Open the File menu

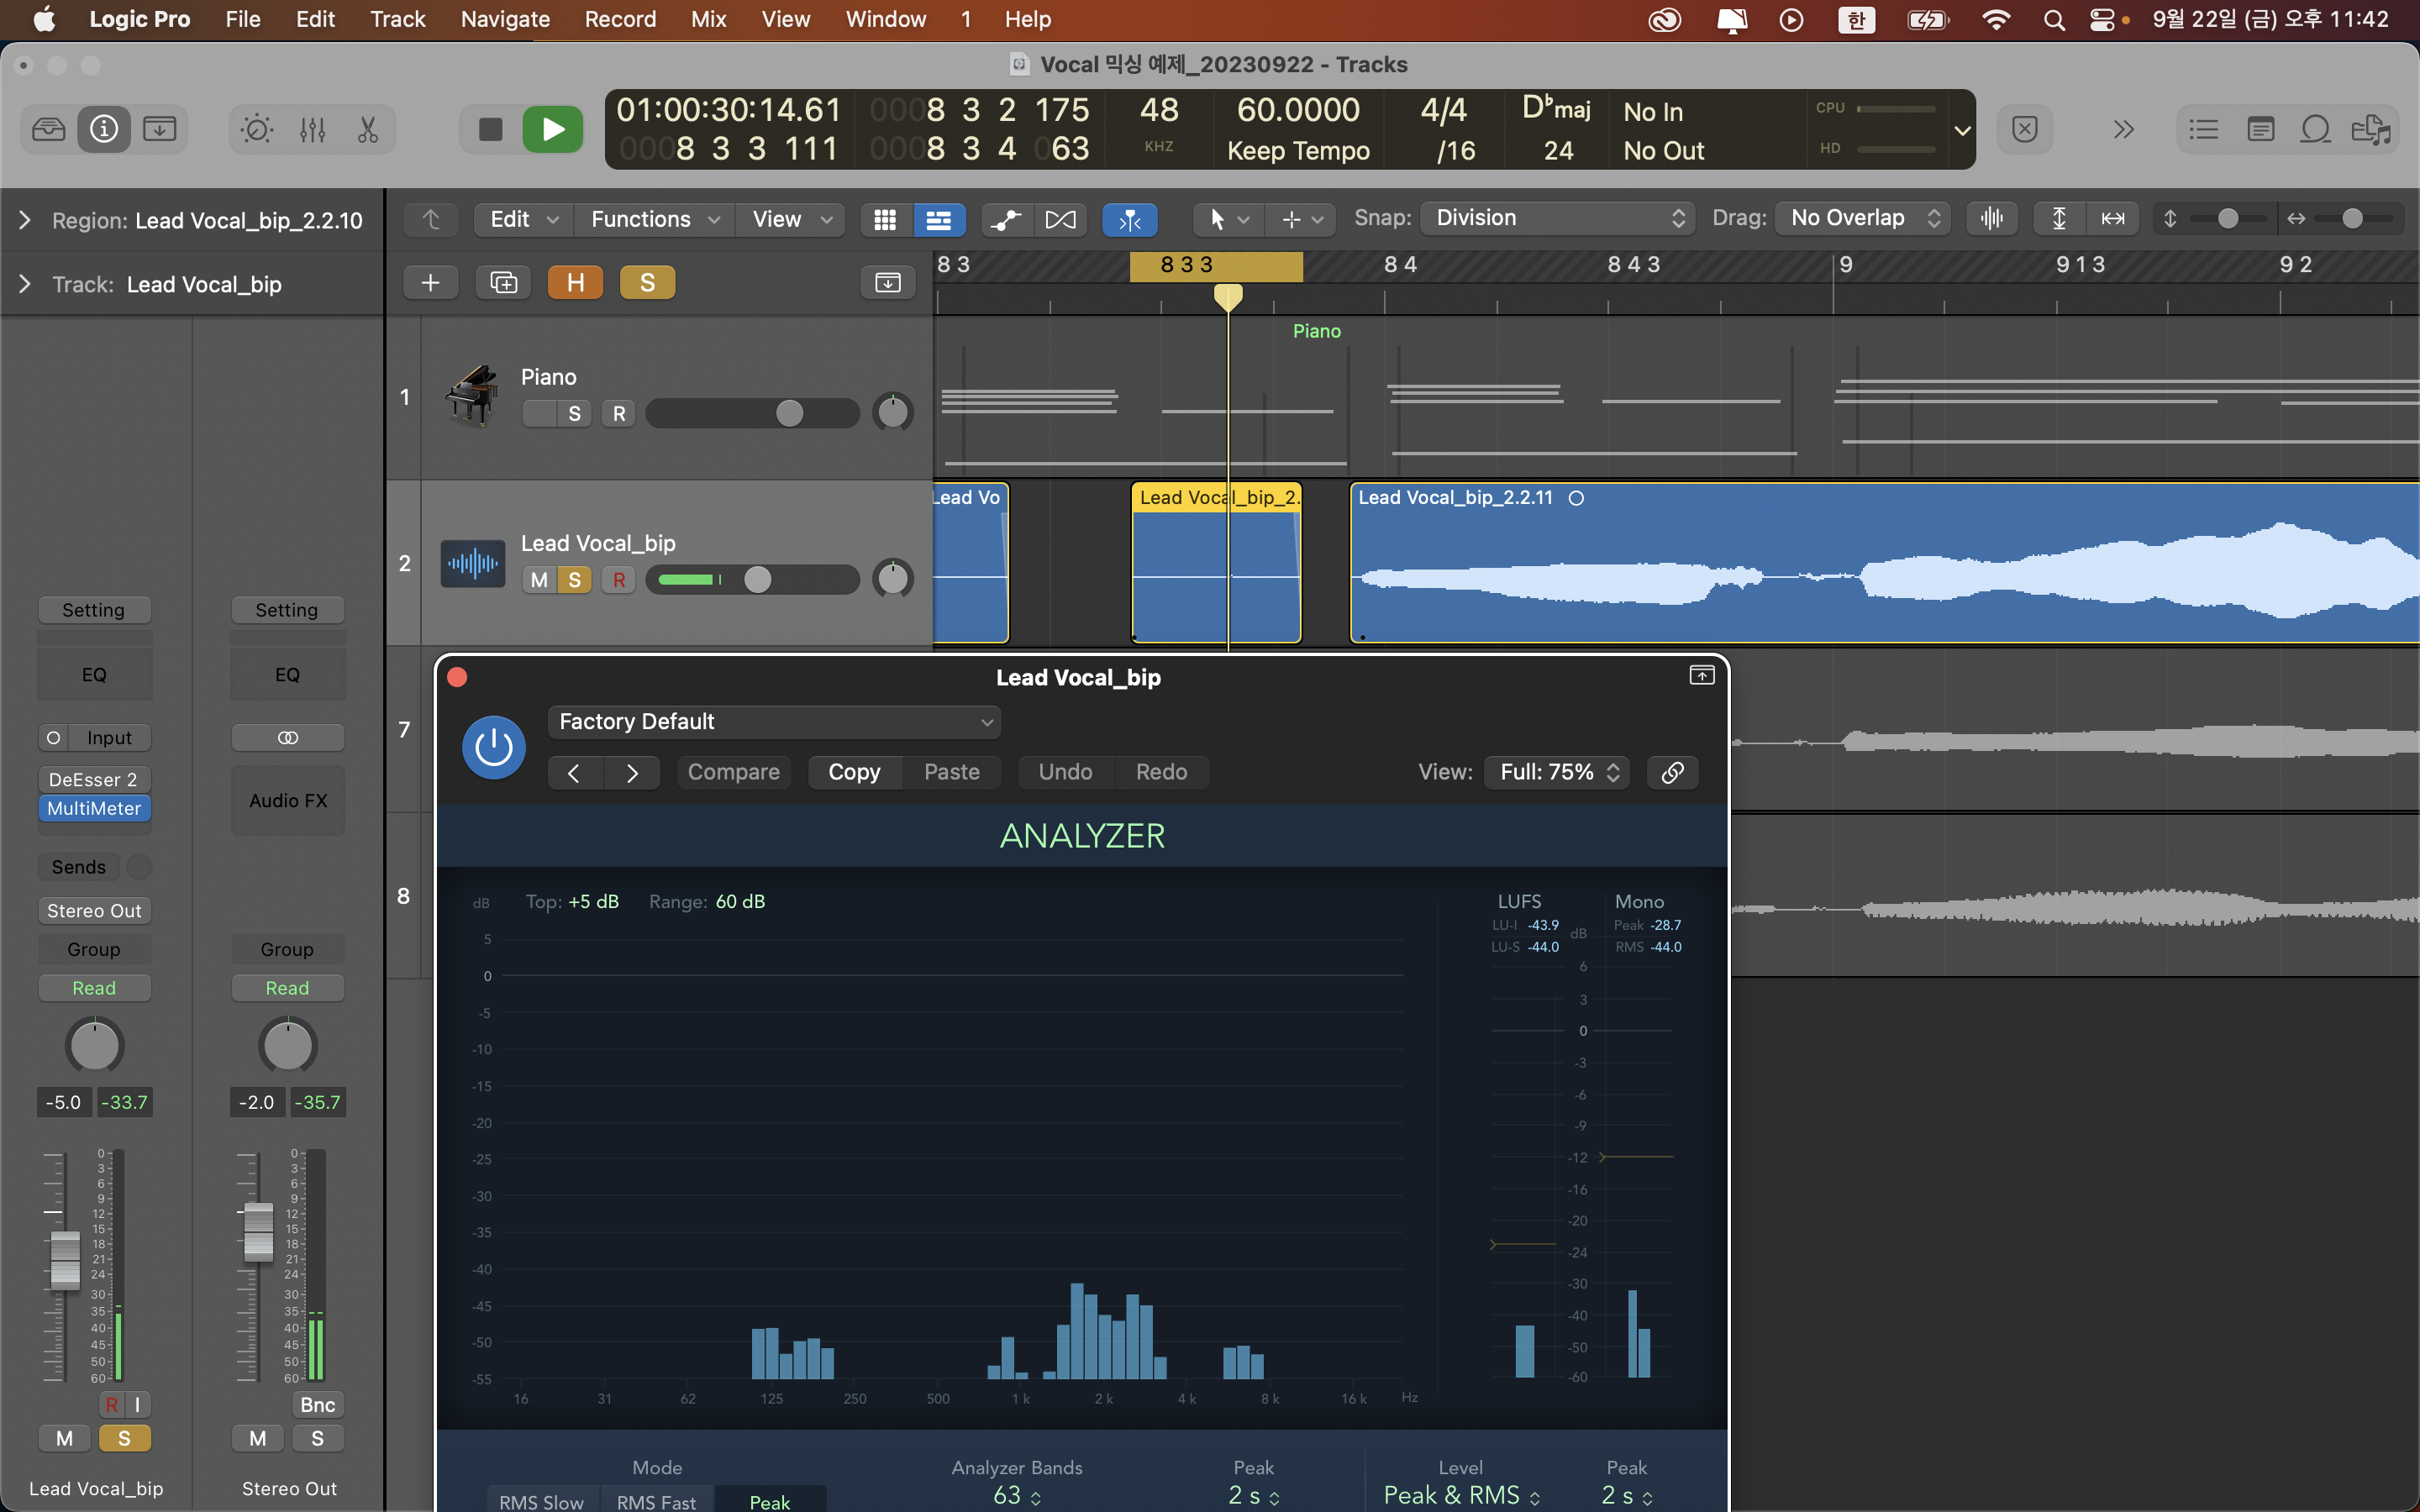(243, 19)
